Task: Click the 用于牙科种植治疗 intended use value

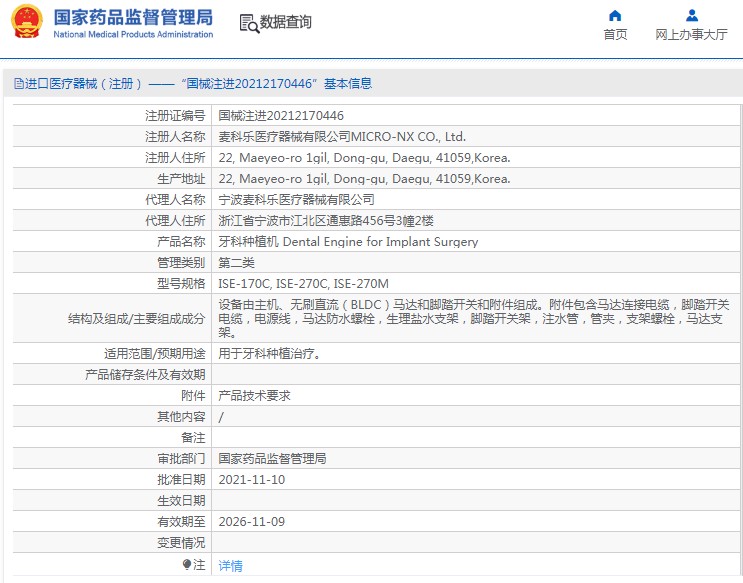Action: tap(270, 354)
